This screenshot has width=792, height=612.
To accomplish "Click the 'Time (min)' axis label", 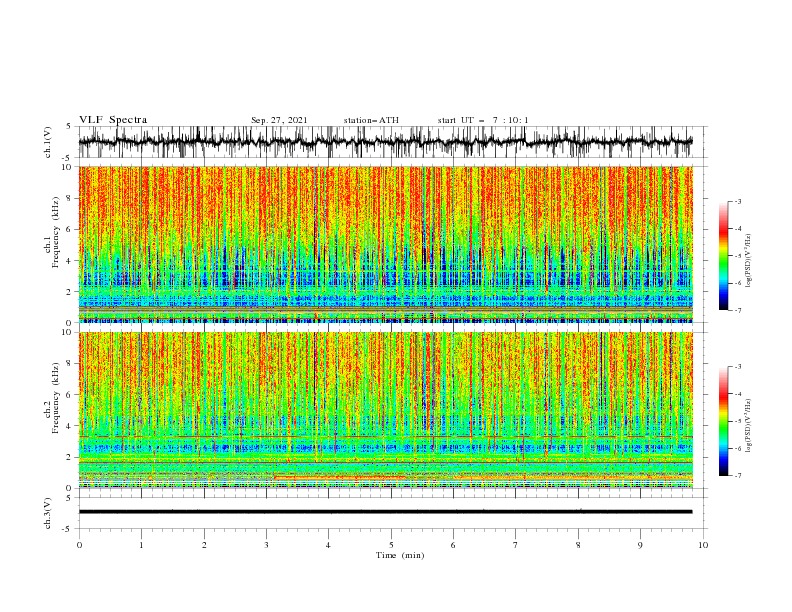I will (x=400, y=555).
